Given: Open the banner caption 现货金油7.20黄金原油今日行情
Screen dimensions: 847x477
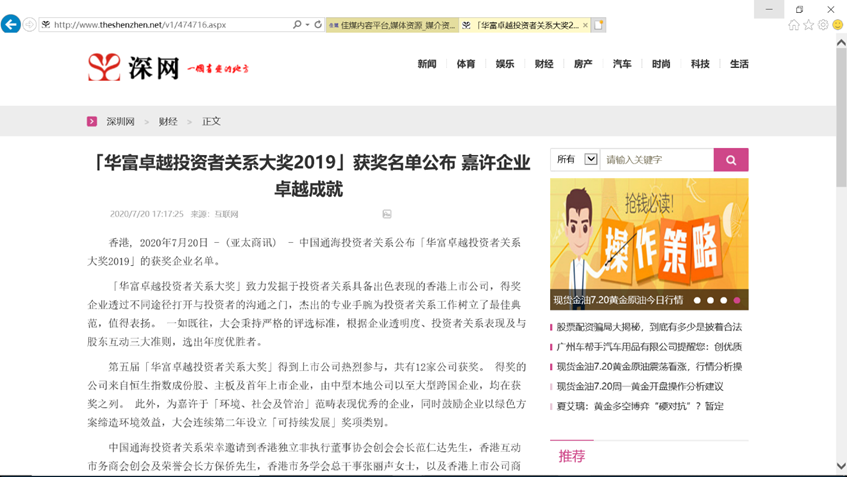Looking at the screenshot, I should (x=619, y=300).
